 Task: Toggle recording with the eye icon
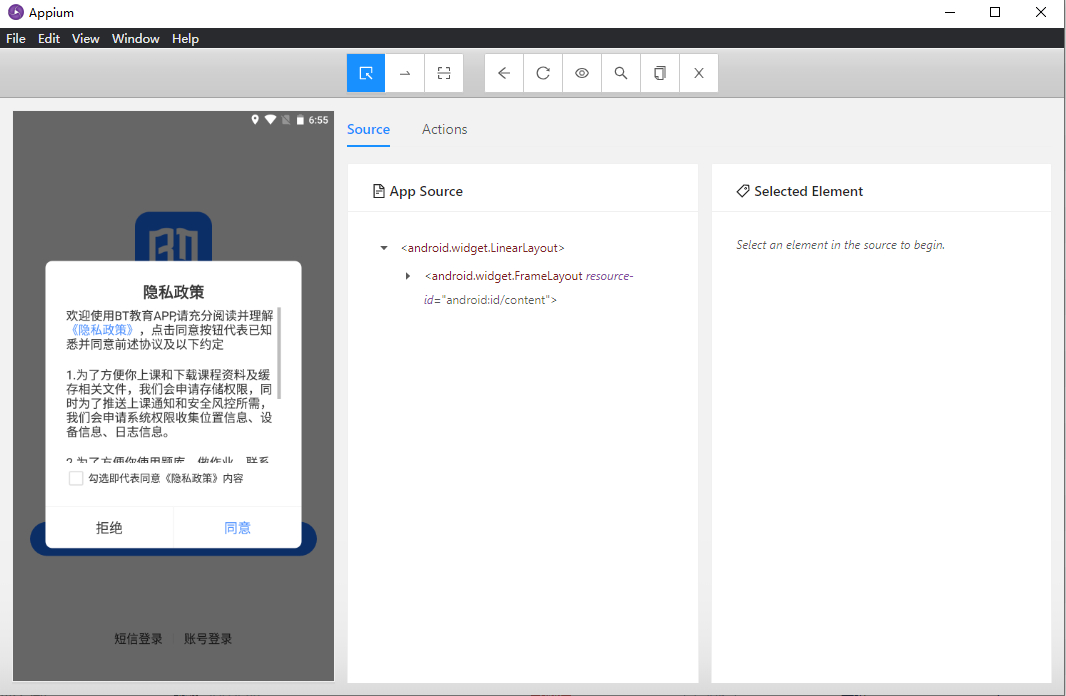click(x=582, y=73)
